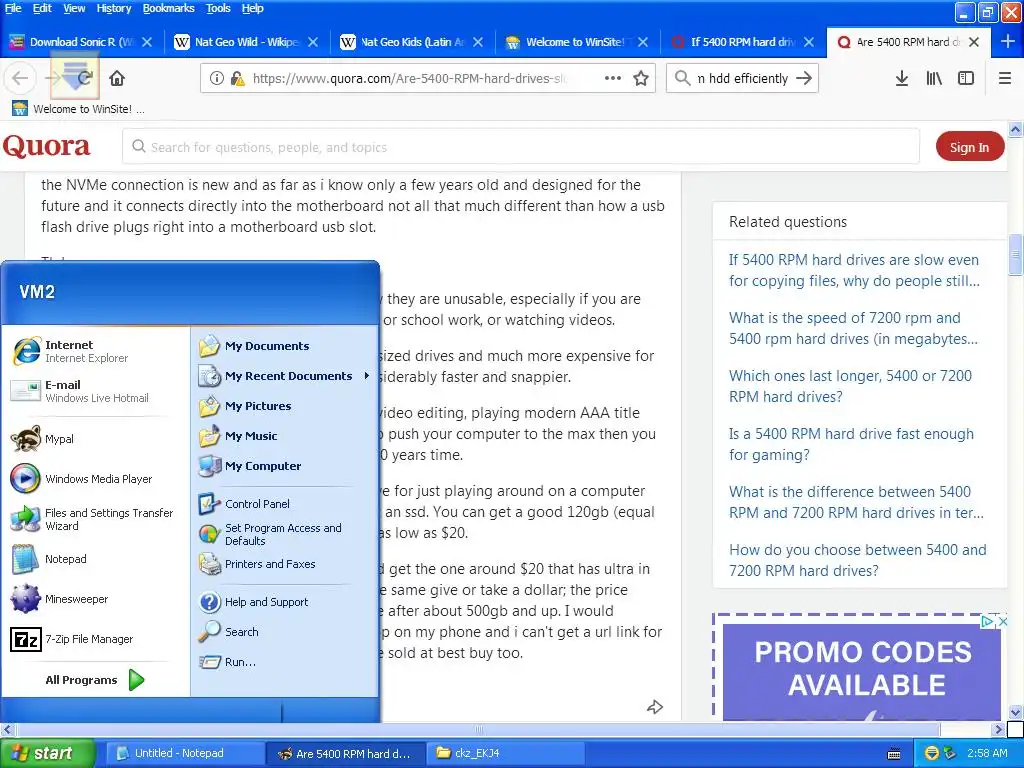Open Search from Start menu
The width and height of the screenshot is (1024, 768).
pyautogui.click(x=229, y=632)
